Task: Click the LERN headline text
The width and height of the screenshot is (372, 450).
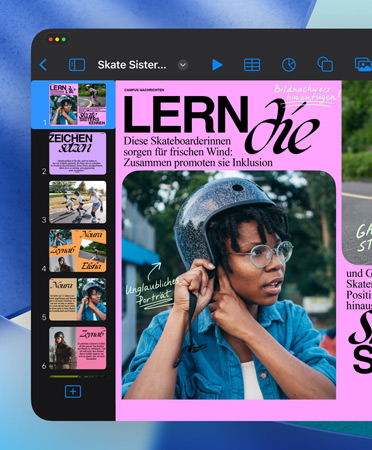Action: (186, 115)
